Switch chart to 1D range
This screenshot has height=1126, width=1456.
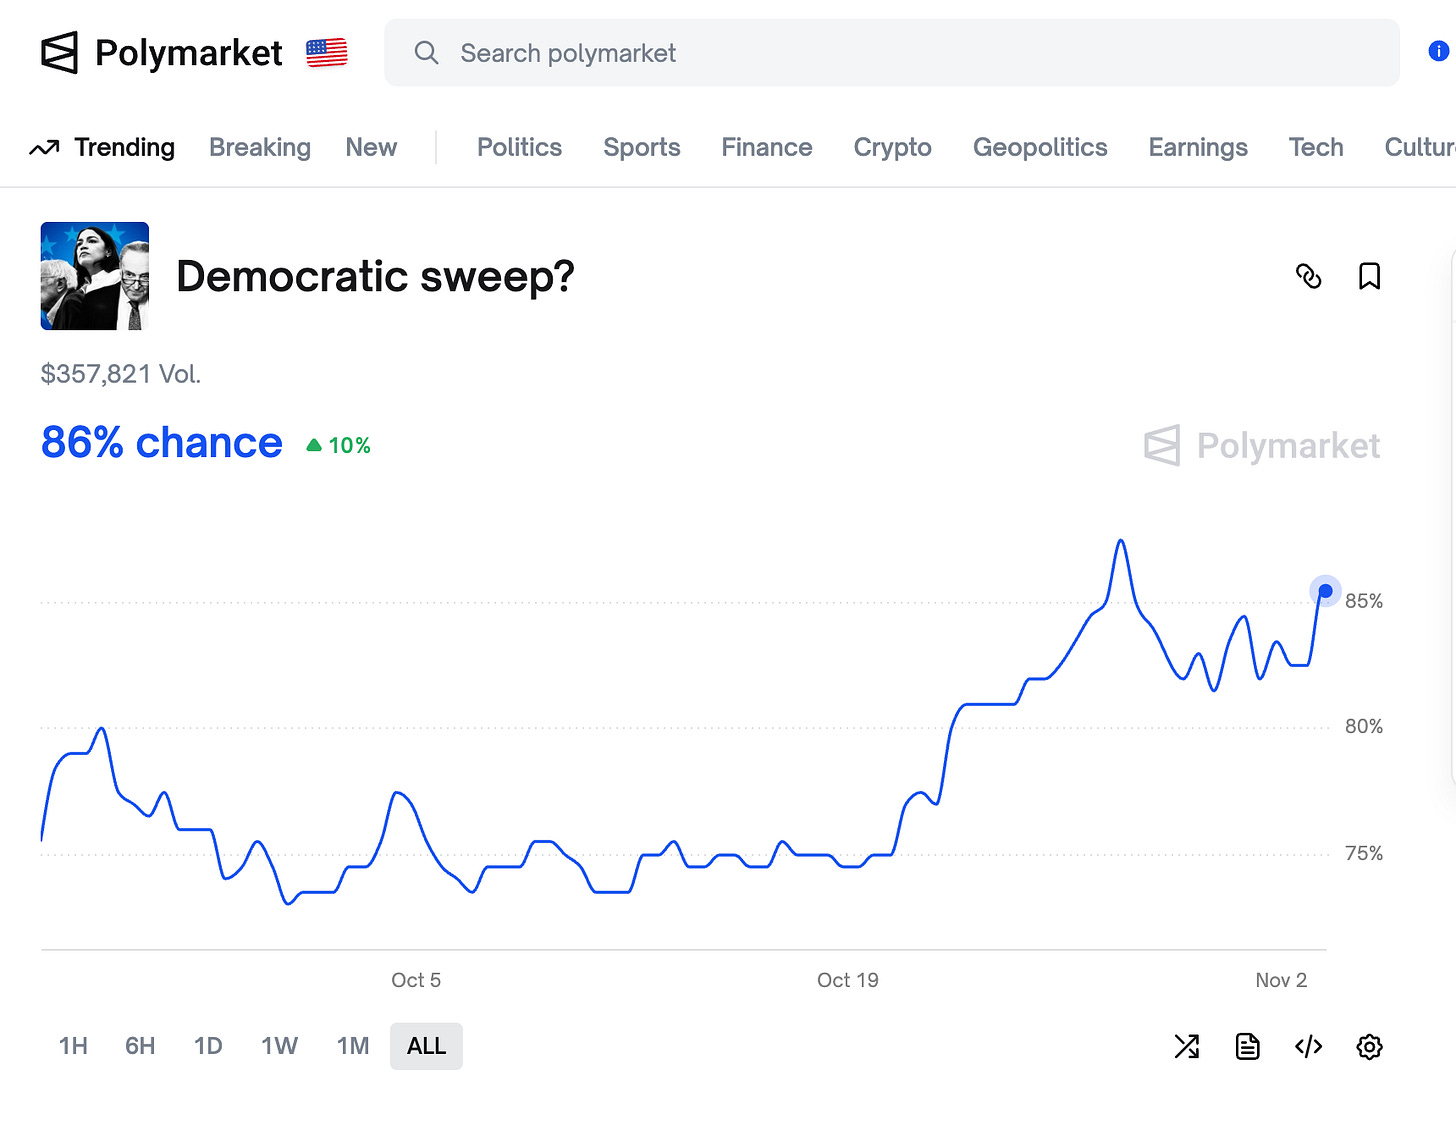tap(208, 1046)
